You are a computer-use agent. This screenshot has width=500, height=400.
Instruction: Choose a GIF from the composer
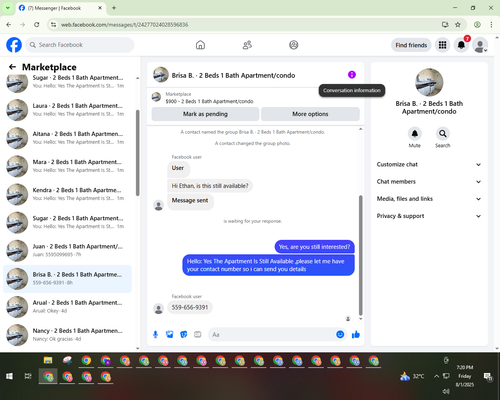(x=198, y=334)
